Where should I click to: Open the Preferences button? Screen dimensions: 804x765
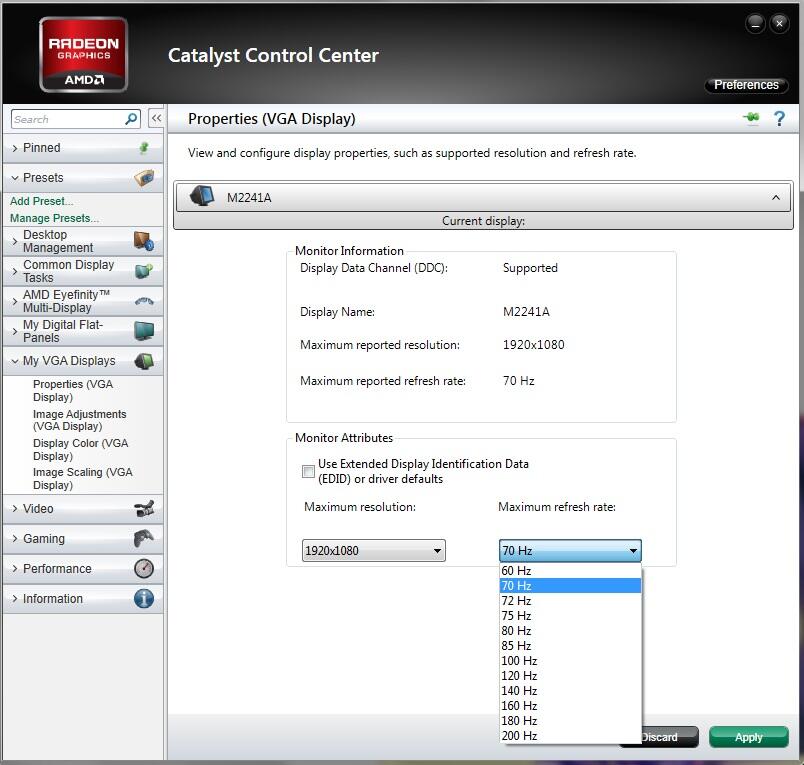point(746,85)
